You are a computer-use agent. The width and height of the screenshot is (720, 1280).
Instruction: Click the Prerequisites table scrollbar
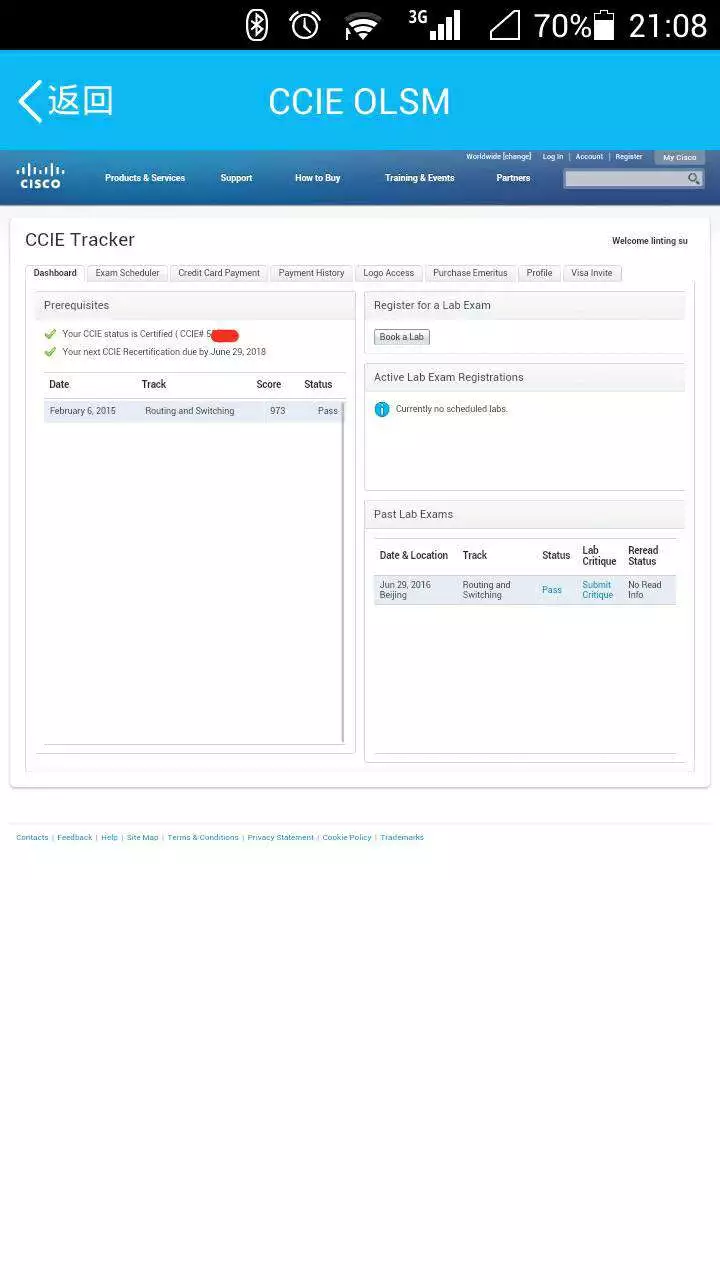(343, 570)
